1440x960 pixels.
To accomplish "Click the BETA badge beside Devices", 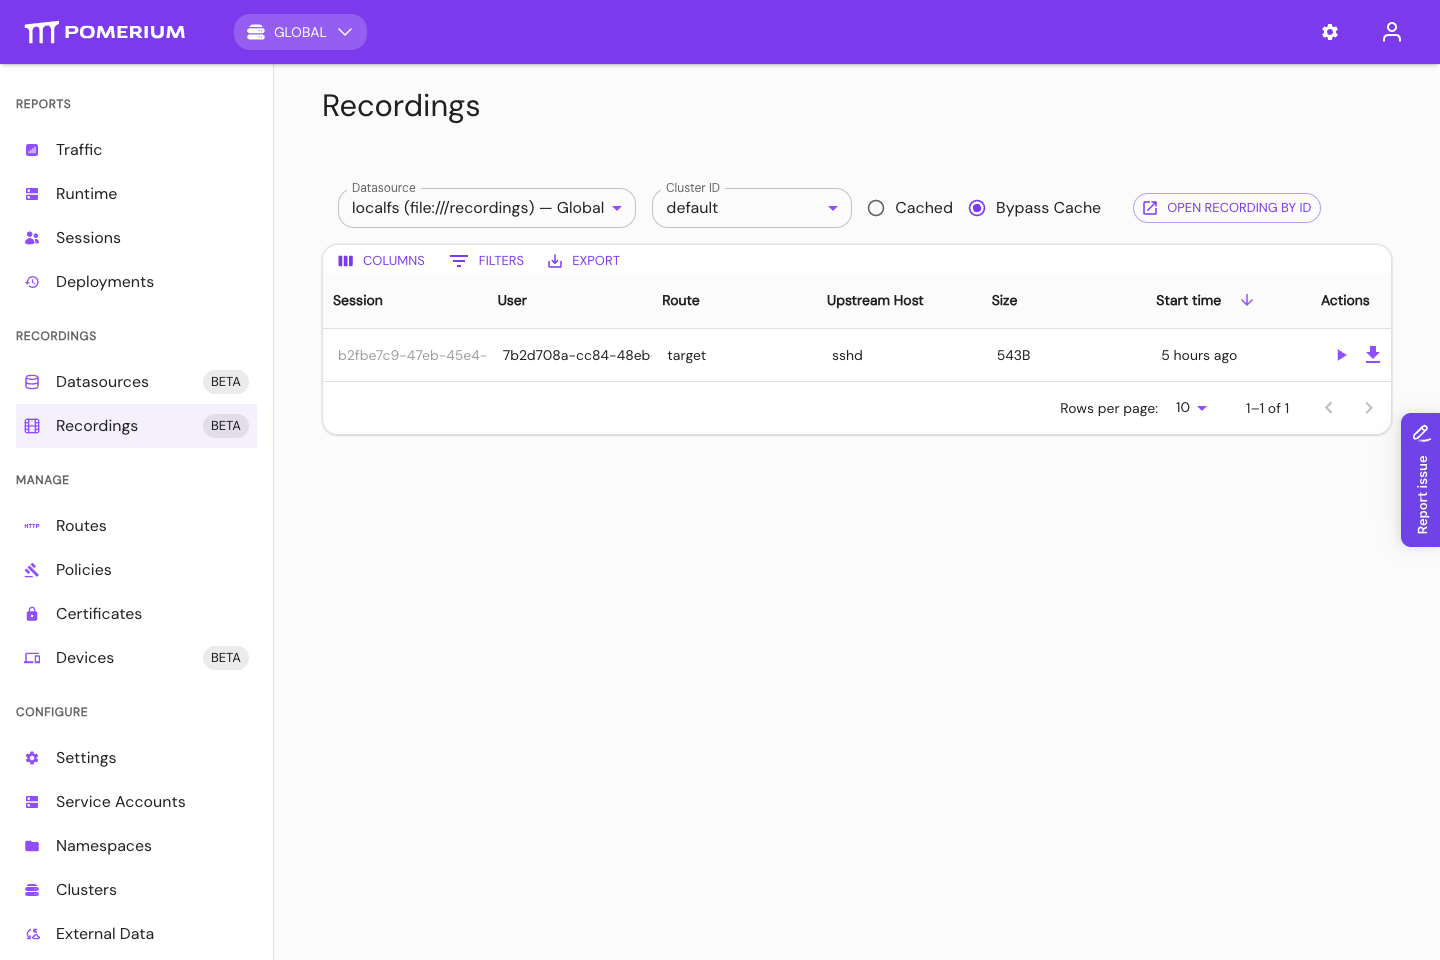I will (x=226, y=658).
